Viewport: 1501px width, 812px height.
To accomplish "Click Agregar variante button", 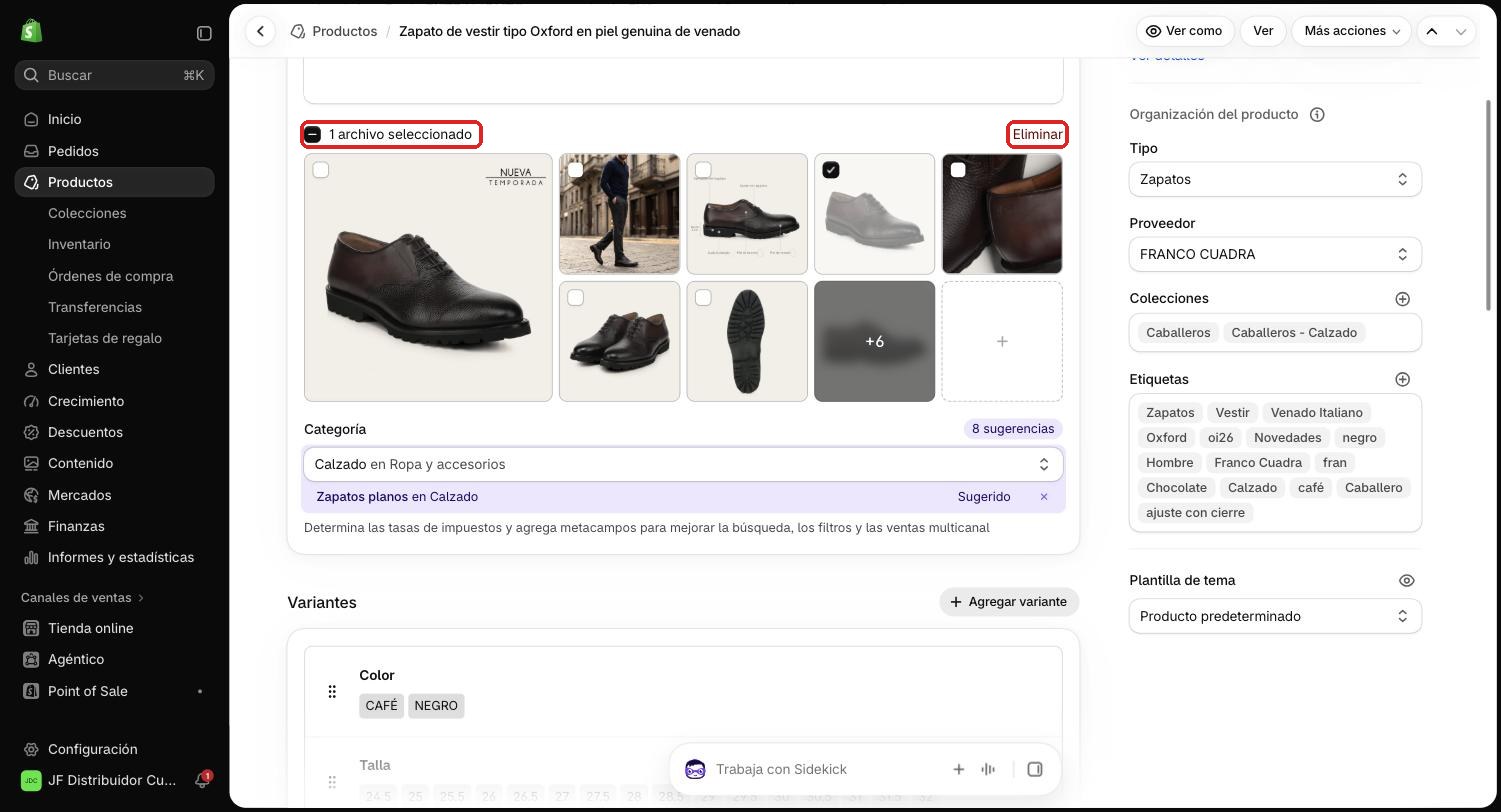I will point(1008,602).
